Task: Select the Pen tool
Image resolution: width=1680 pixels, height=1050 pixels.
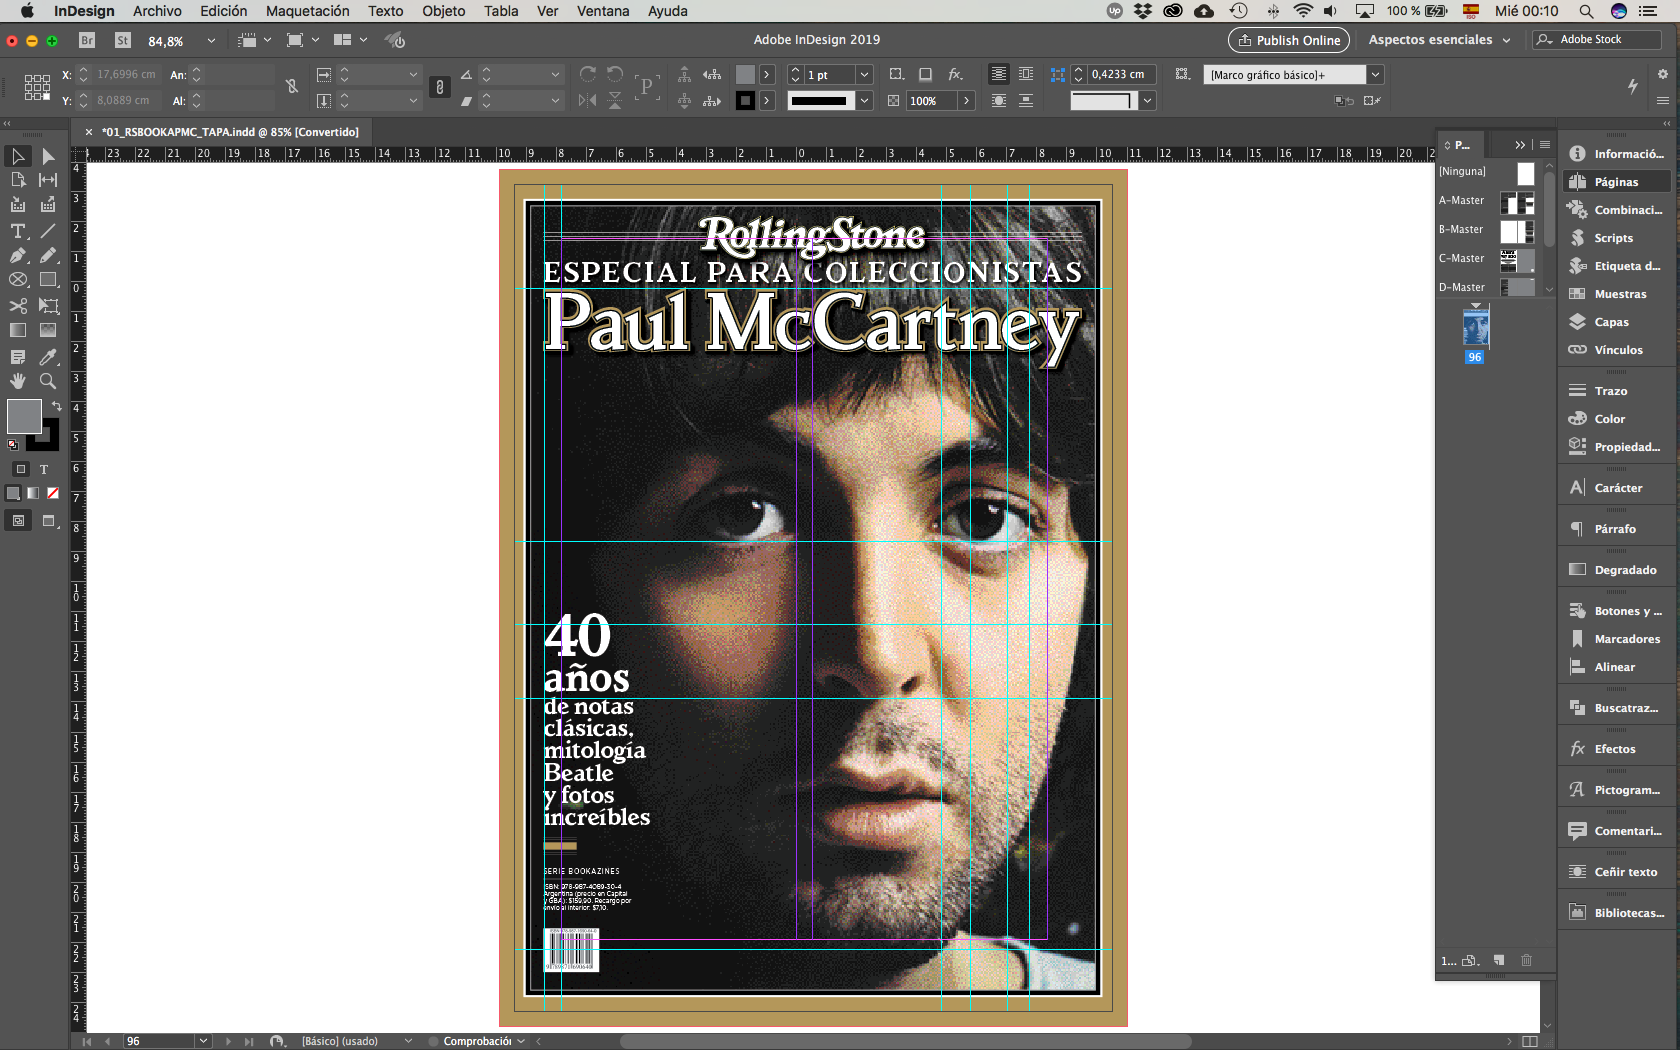Action: pos(18,256)
